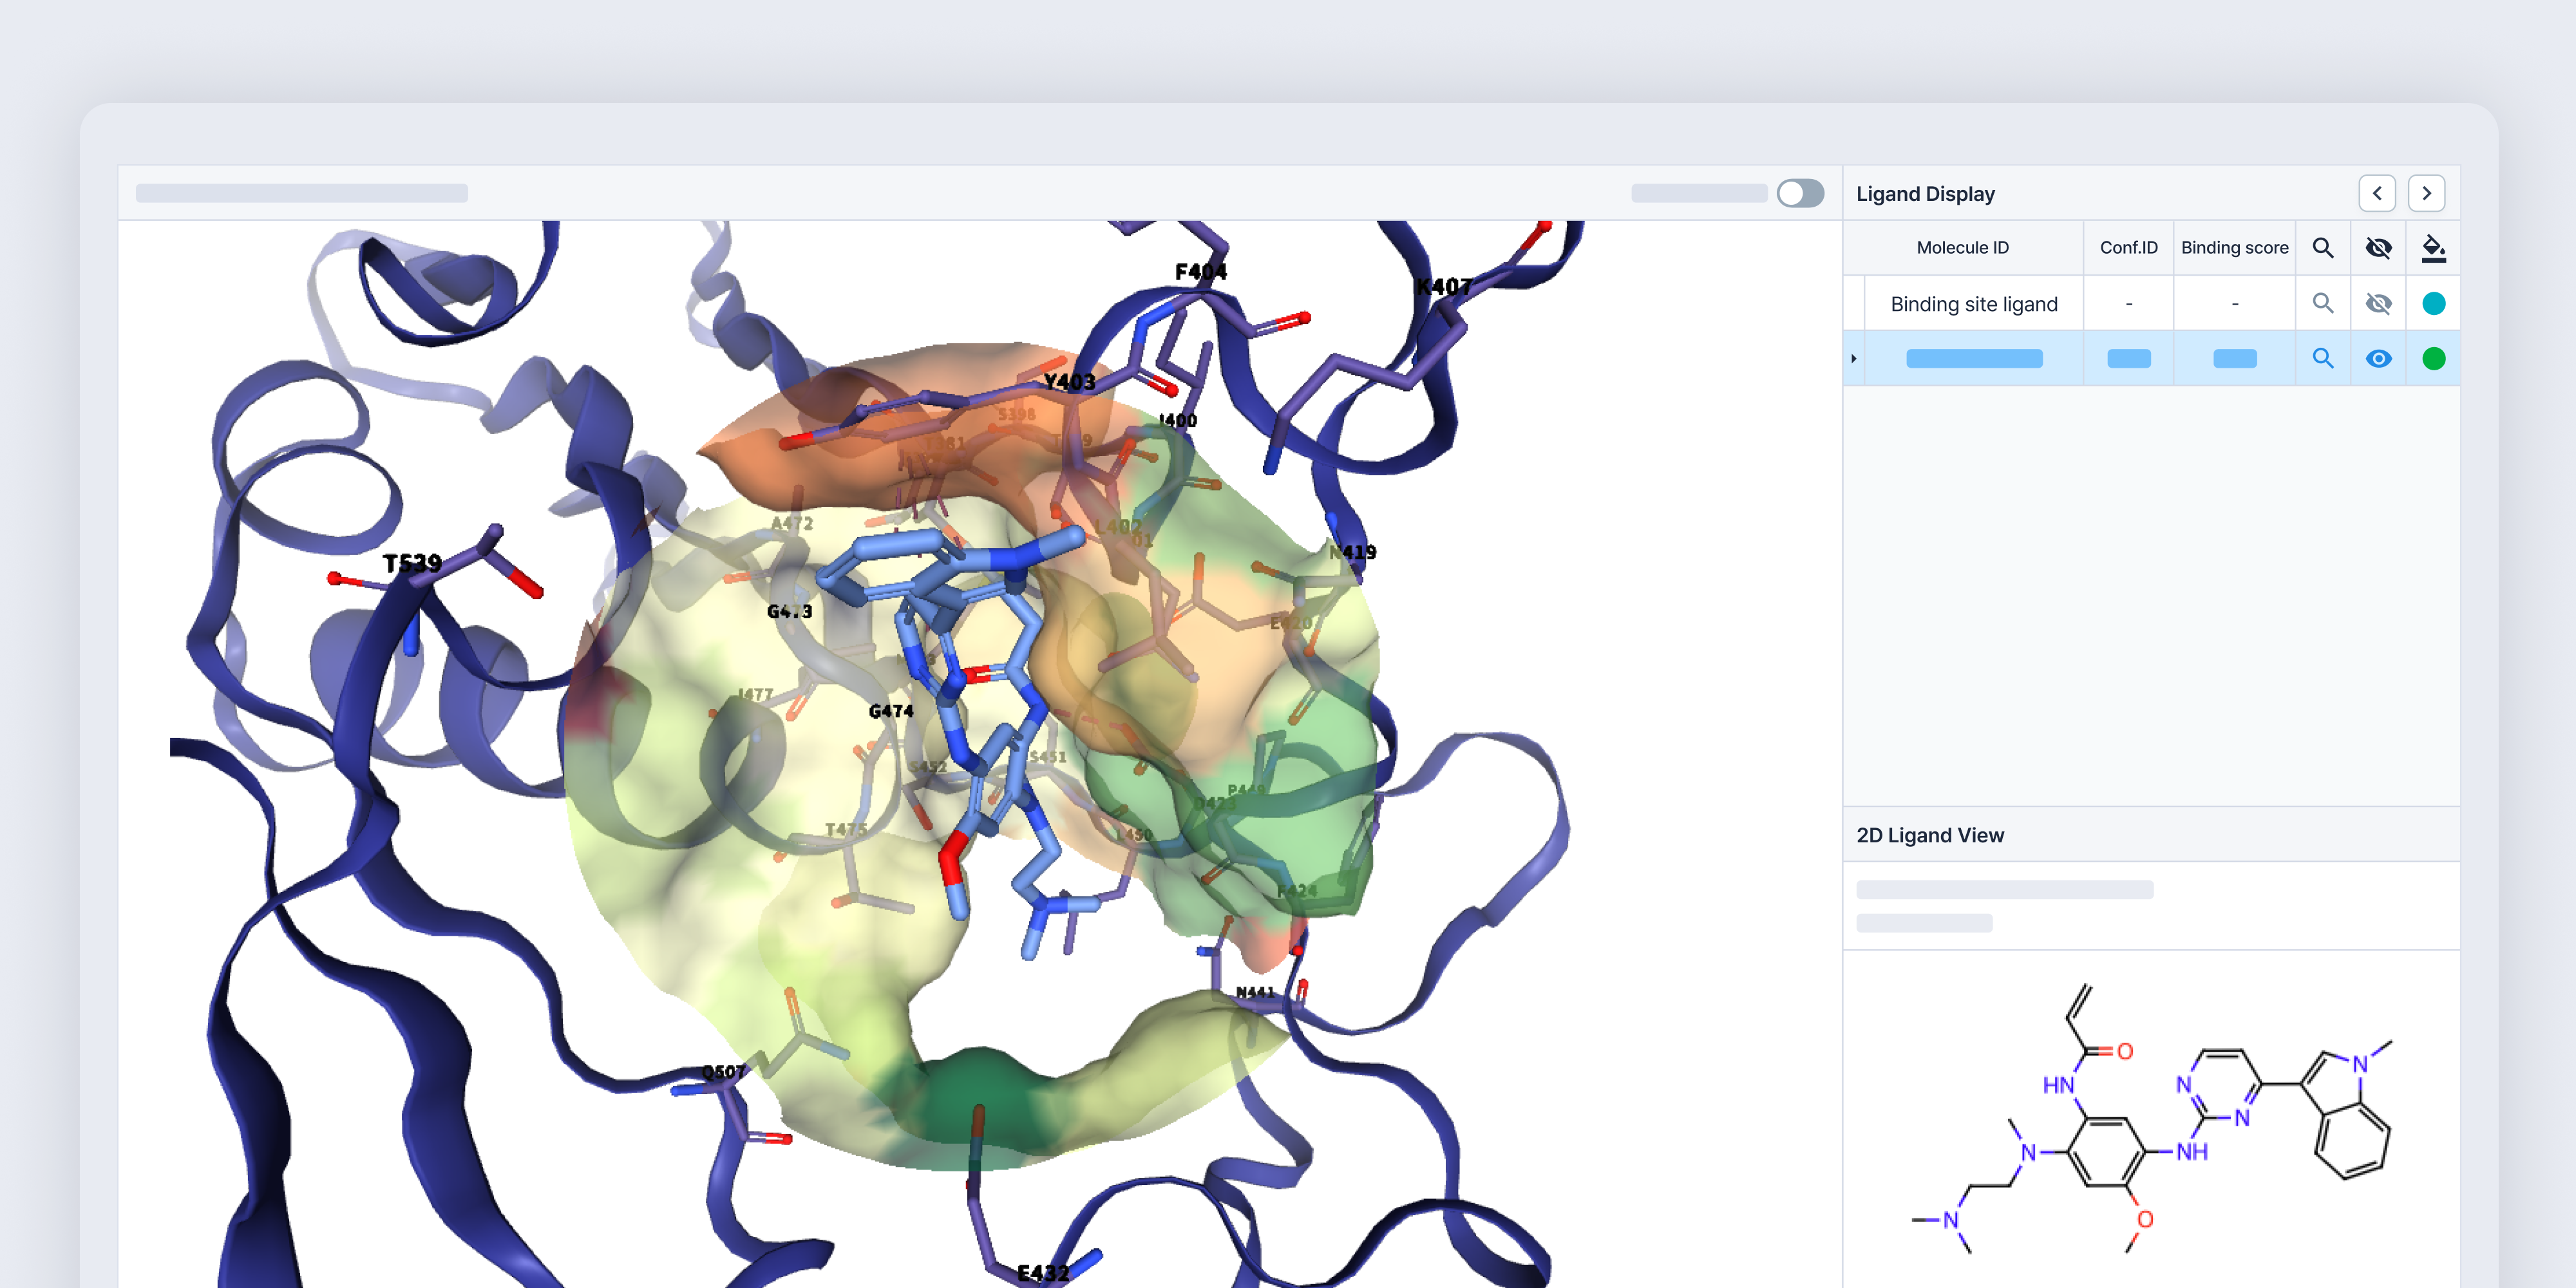Sort by the Binding score column header
Screen dimensions: 2576x1288
2234,248
